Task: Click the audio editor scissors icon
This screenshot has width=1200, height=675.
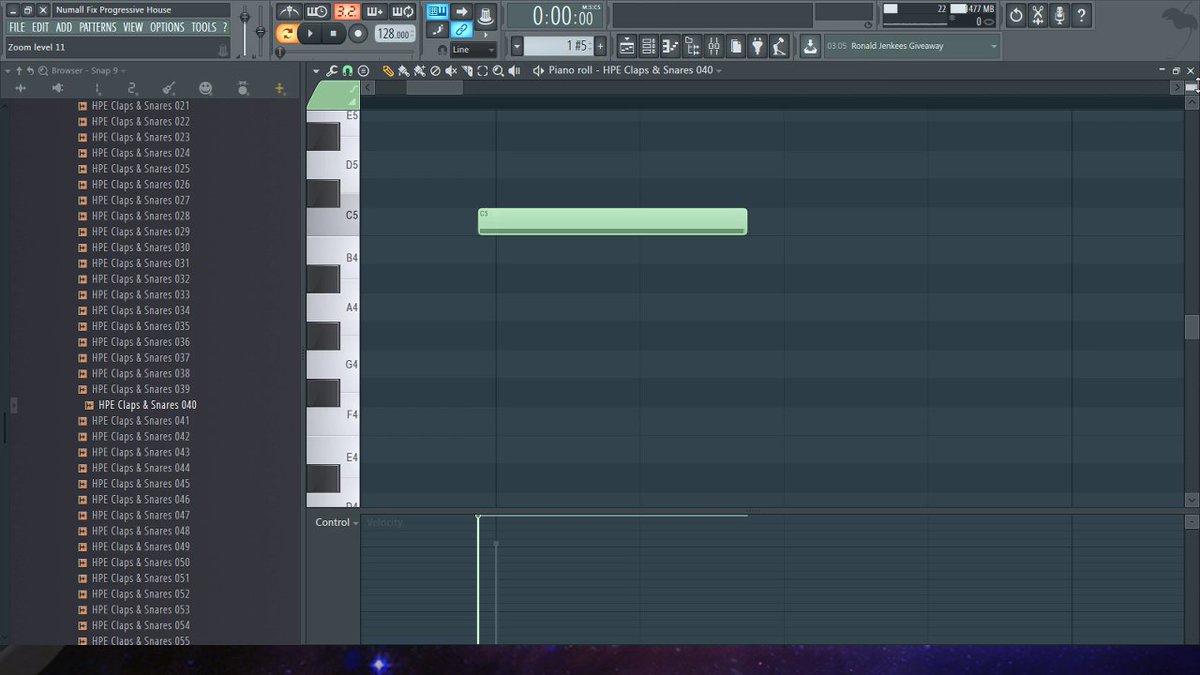Action: click(x=1038, y=15)
